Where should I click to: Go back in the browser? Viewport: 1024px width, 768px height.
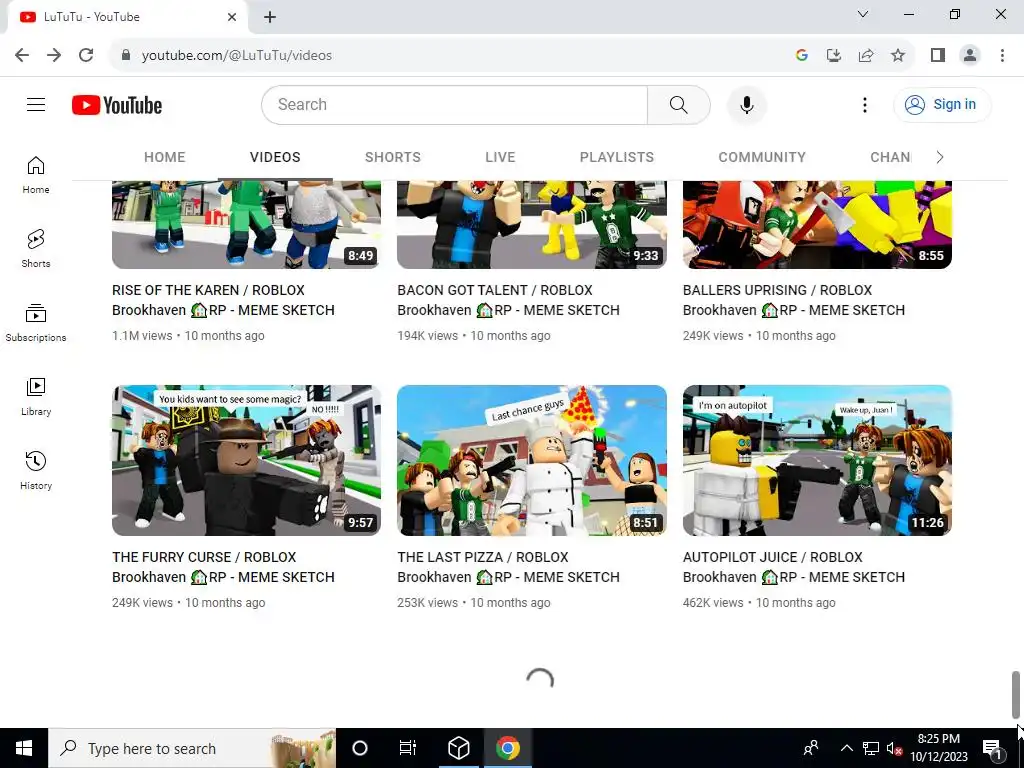coord(22,55)
